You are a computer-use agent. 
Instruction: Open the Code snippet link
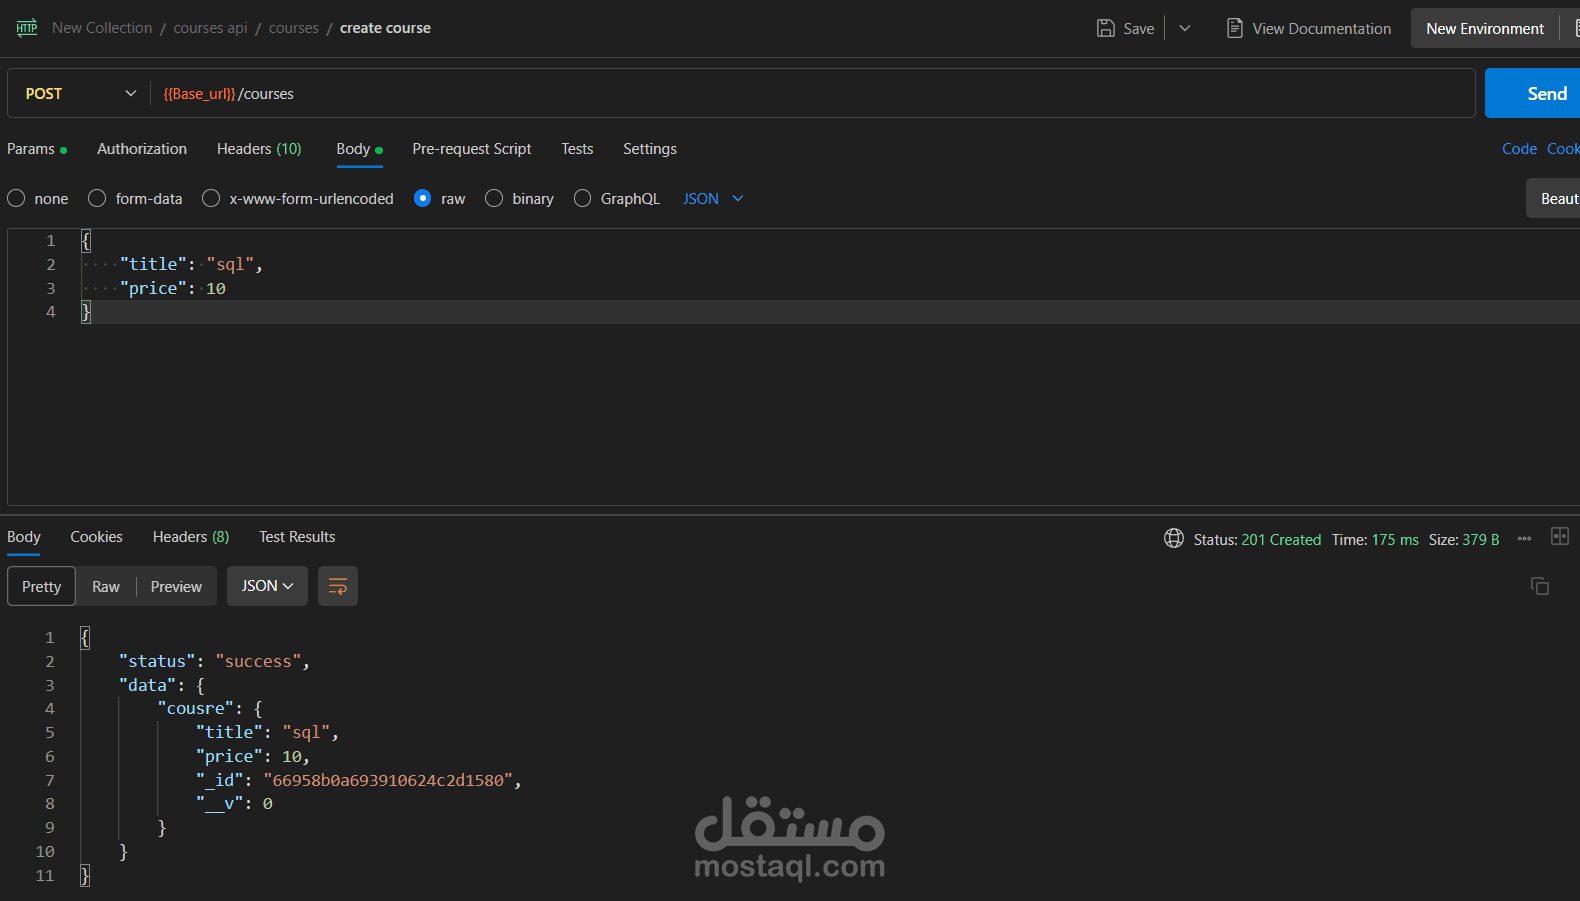(x=1519, y=149)
